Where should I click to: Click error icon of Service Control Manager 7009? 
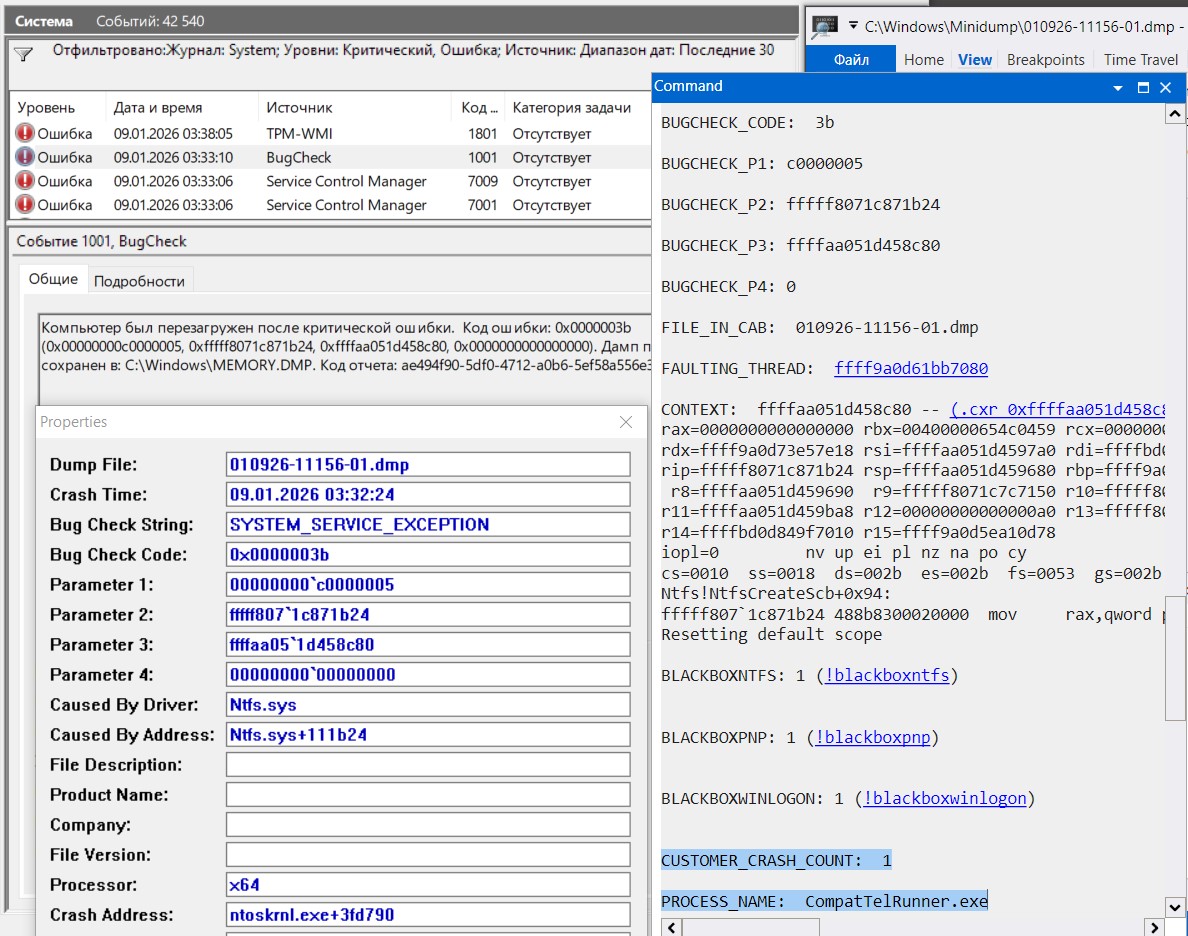coord(25,180)
